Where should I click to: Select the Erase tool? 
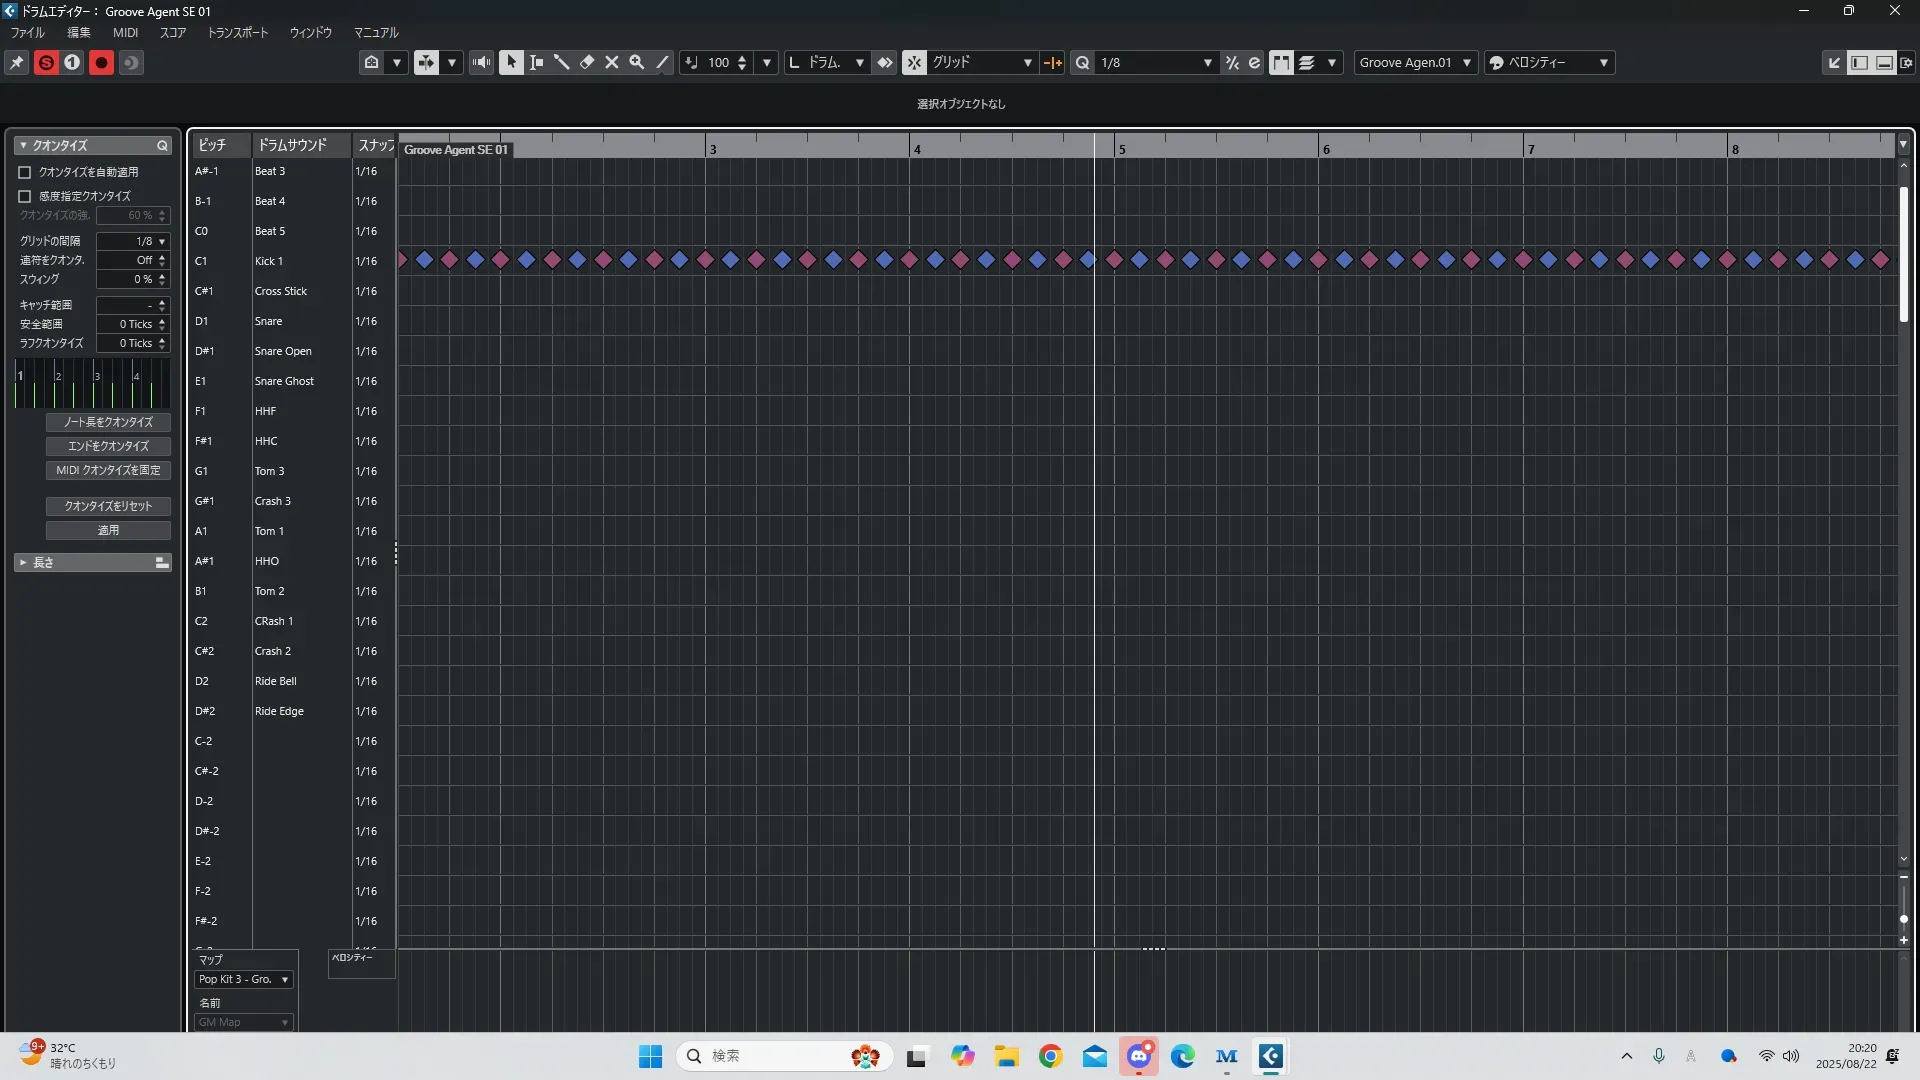[x=587, y=63]
